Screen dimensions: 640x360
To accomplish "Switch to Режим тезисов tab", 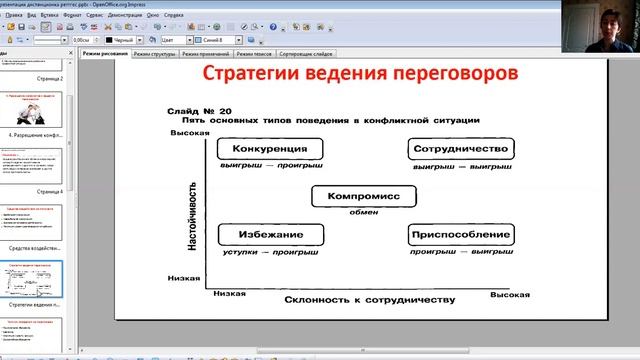I will click(254, 54).
